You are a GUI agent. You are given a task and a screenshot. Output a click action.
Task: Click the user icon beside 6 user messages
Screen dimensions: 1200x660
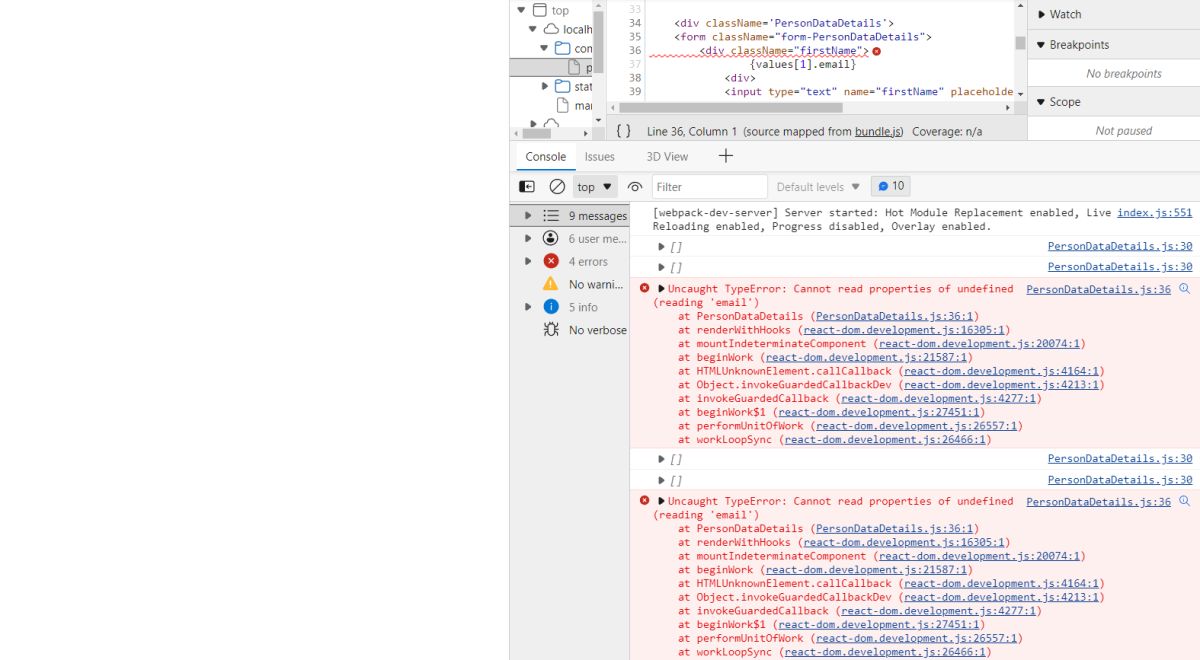pyautogui.click(x=551, y=238)
